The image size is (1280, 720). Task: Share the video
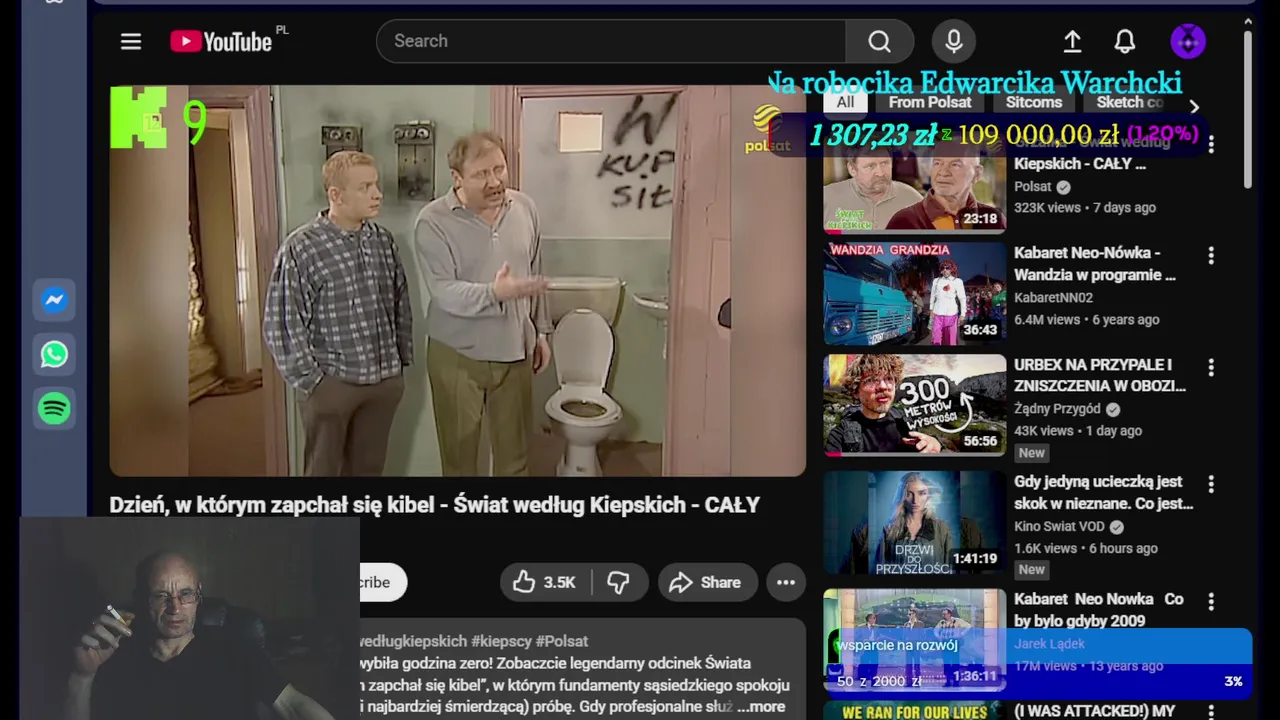(x=707, y=582)
